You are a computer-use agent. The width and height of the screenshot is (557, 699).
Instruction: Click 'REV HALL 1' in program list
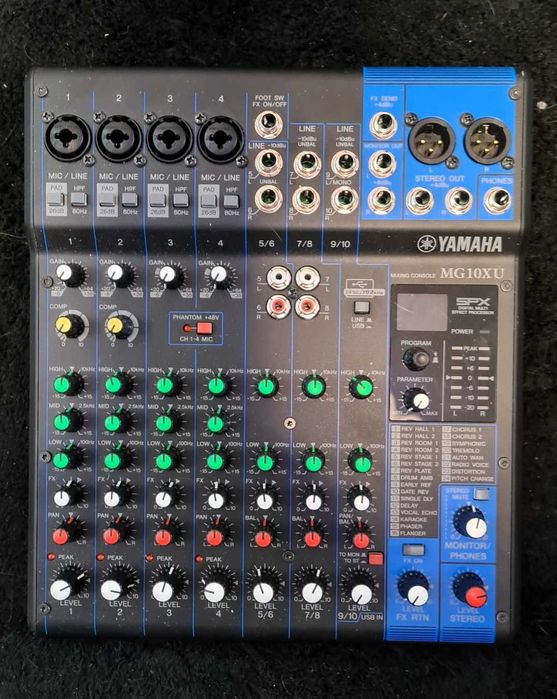point(417,429)
